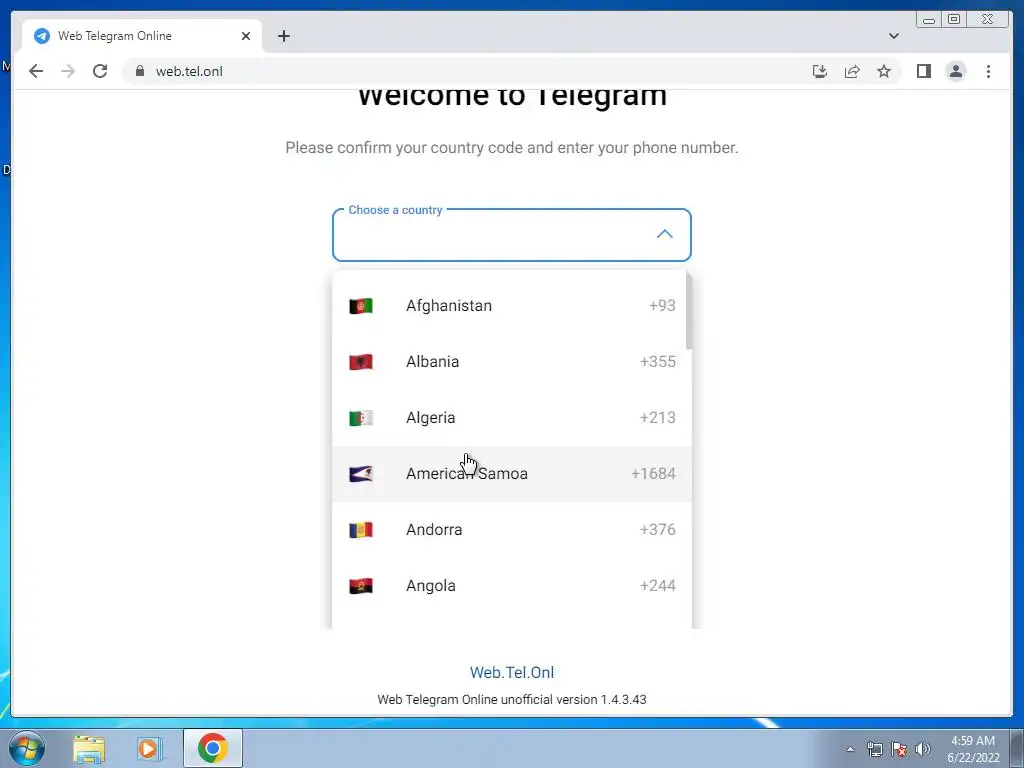This screenshot has width=1024, height=768.
Task: Open the Chrome side panel
Action: tap(923, 71)
